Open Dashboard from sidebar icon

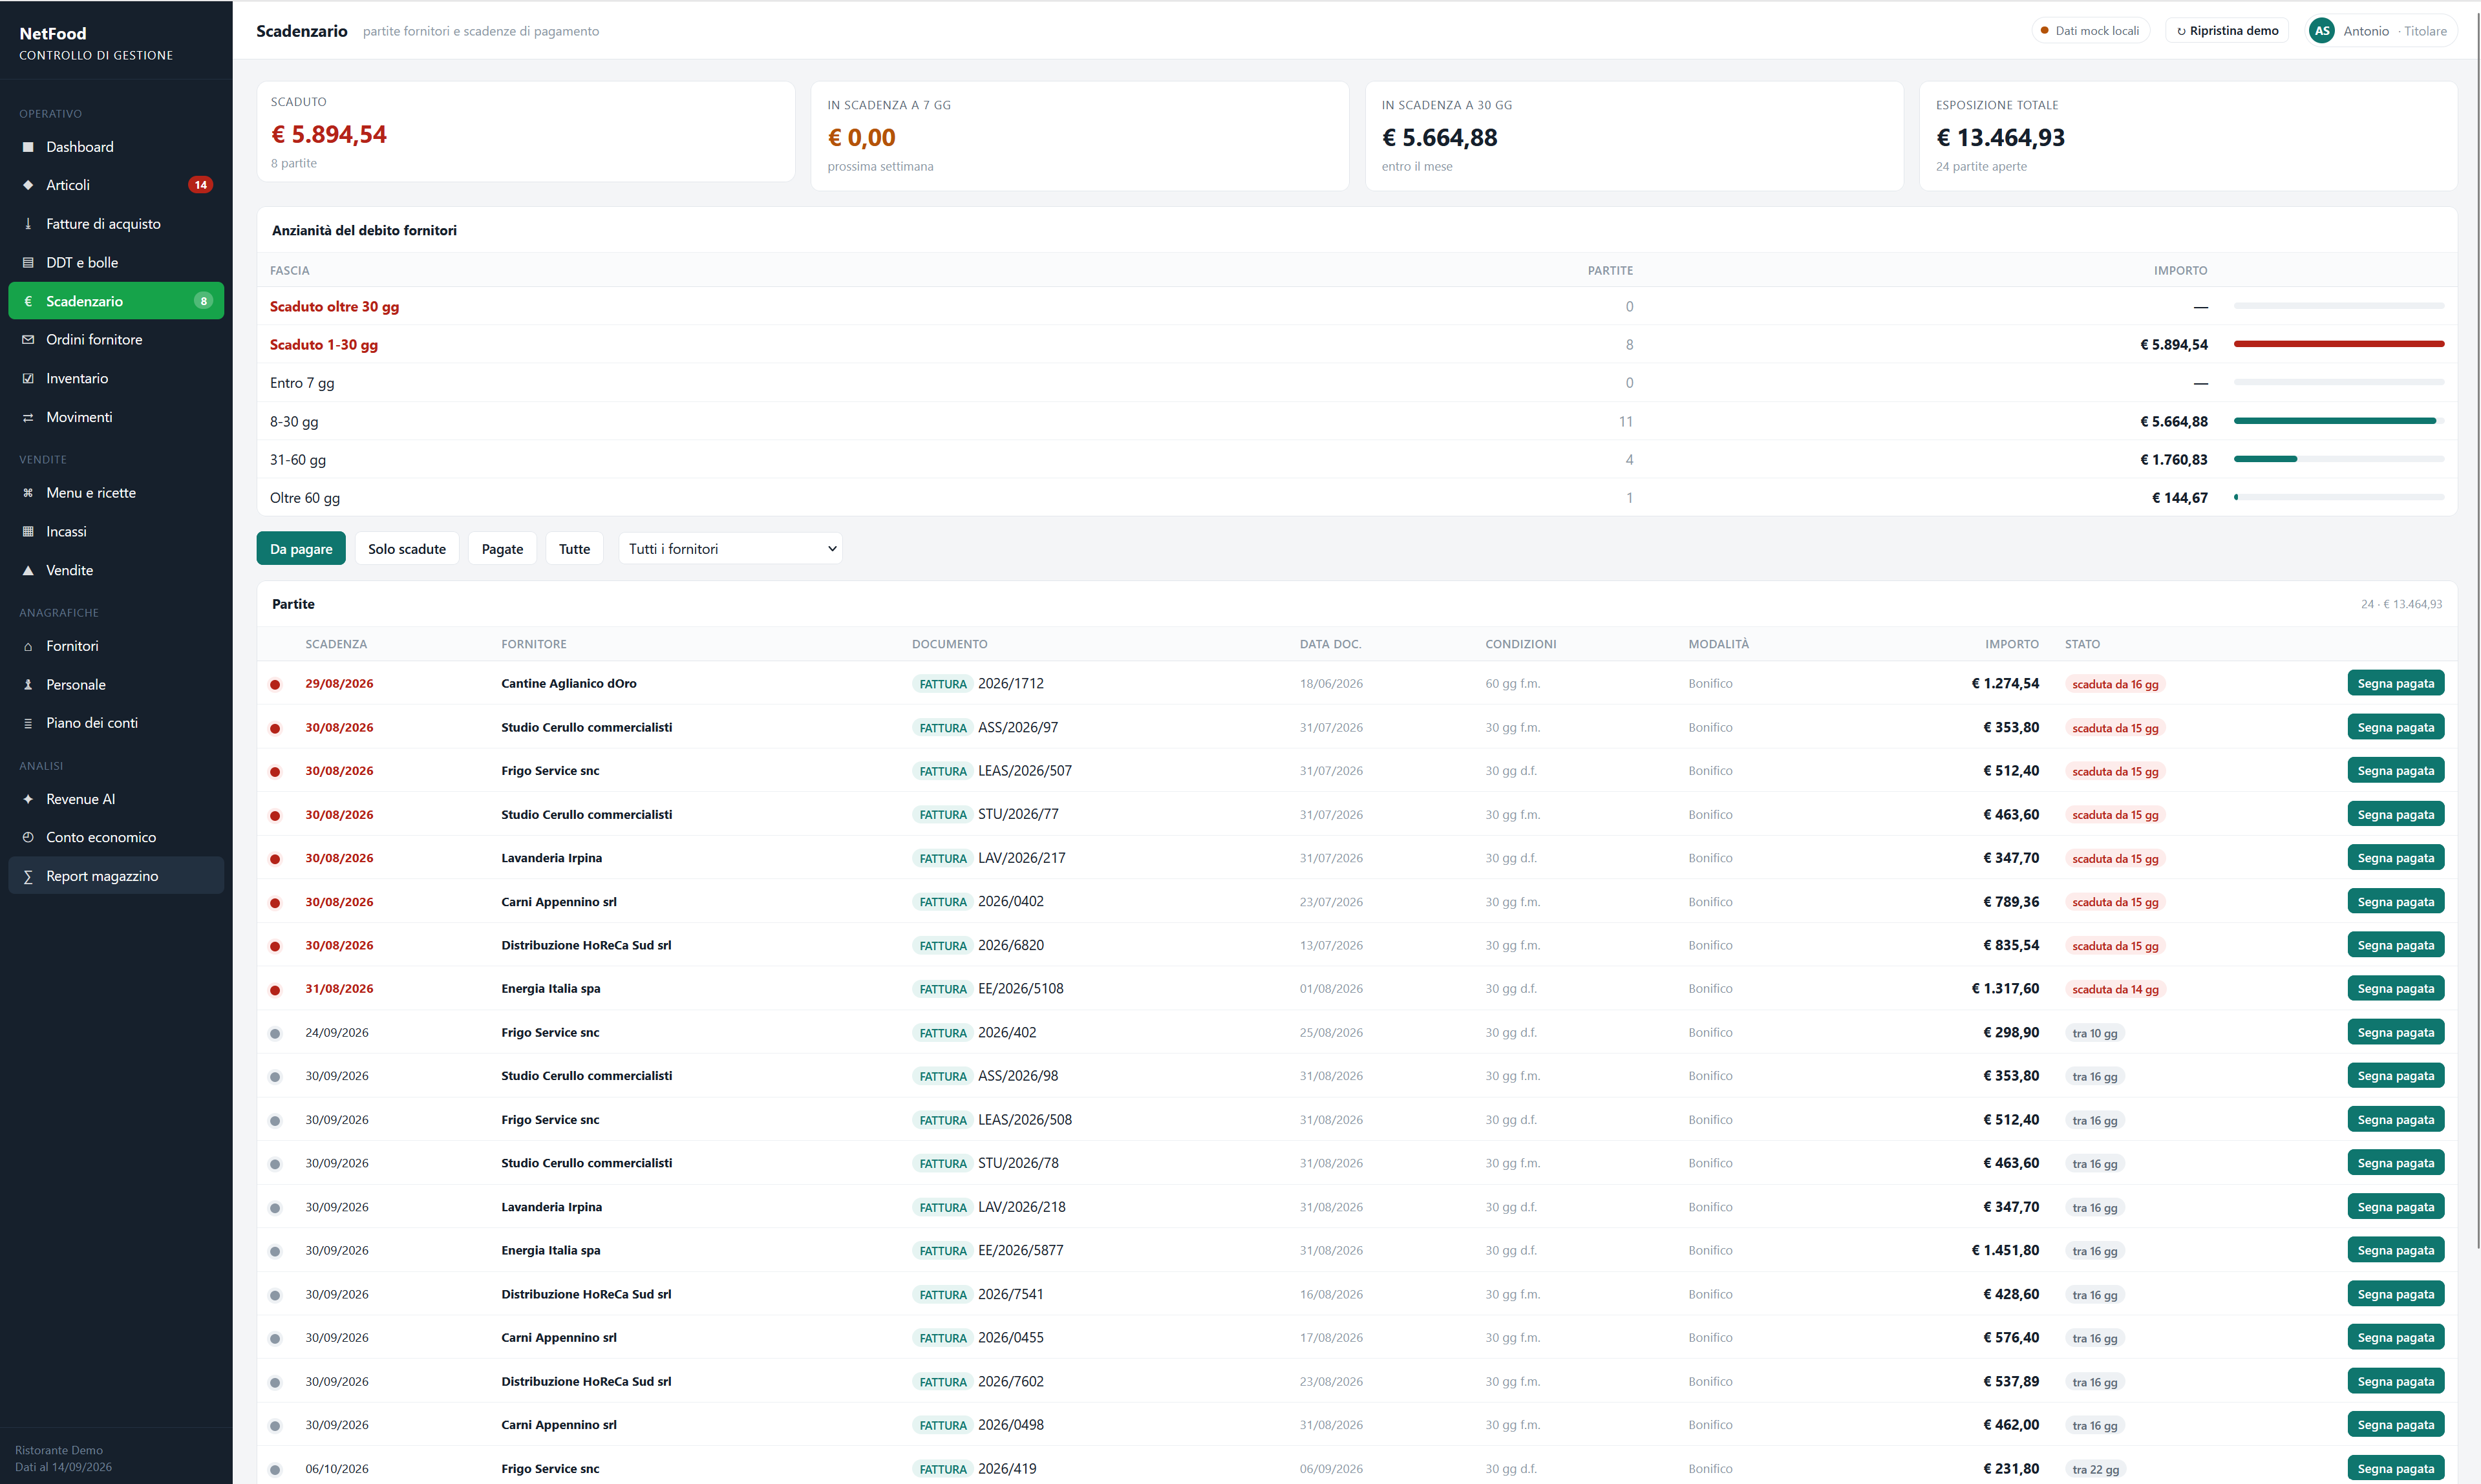tap(28, 147)
